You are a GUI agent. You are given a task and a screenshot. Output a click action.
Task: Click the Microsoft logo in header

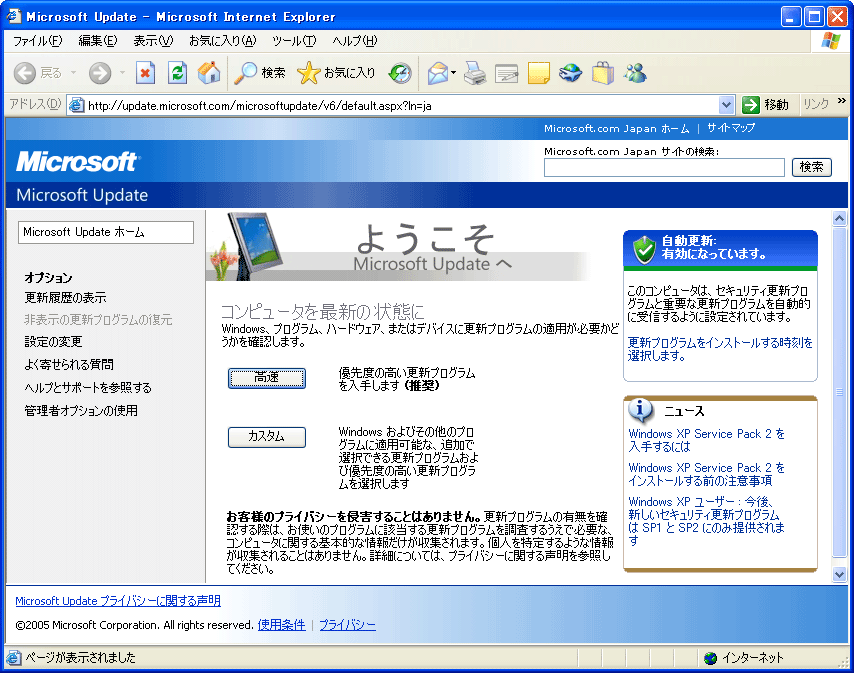78,162
